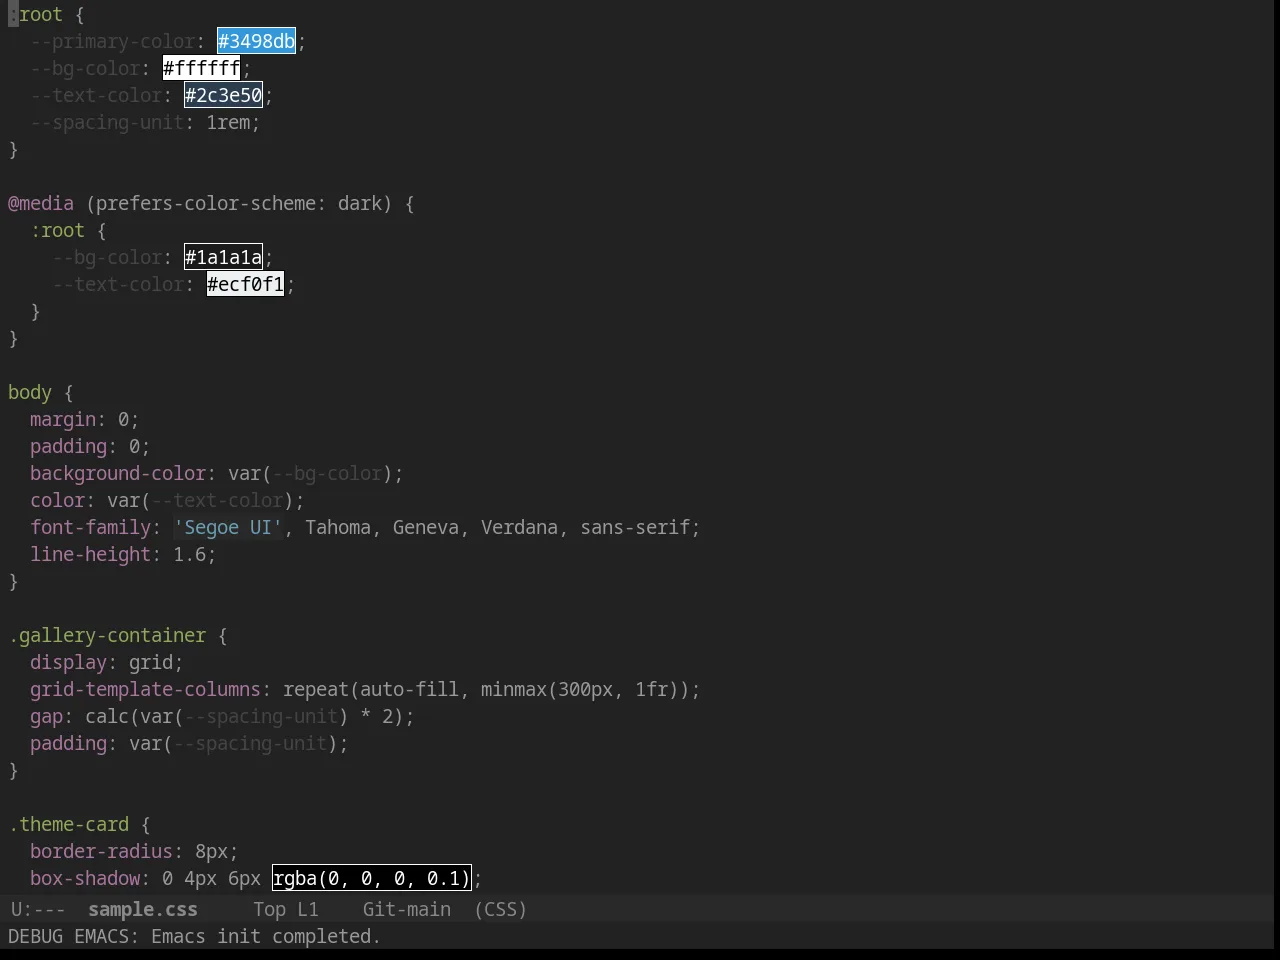Click the font-family property
This screenshot has height=960, width=1280.
(x=90, y=527)
